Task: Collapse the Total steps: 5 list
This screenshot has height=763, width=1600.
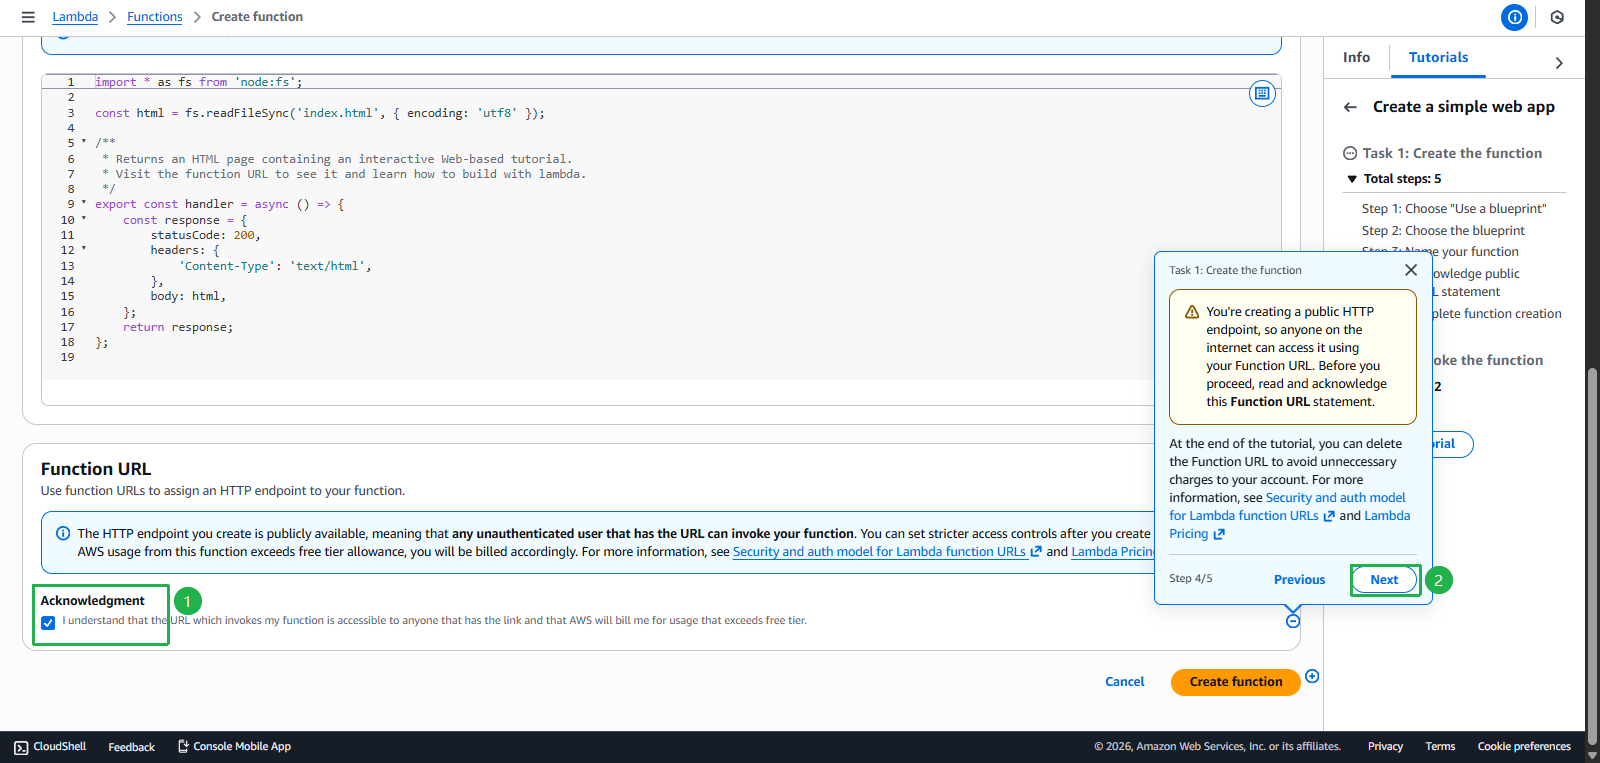Action: (1352, 179)
